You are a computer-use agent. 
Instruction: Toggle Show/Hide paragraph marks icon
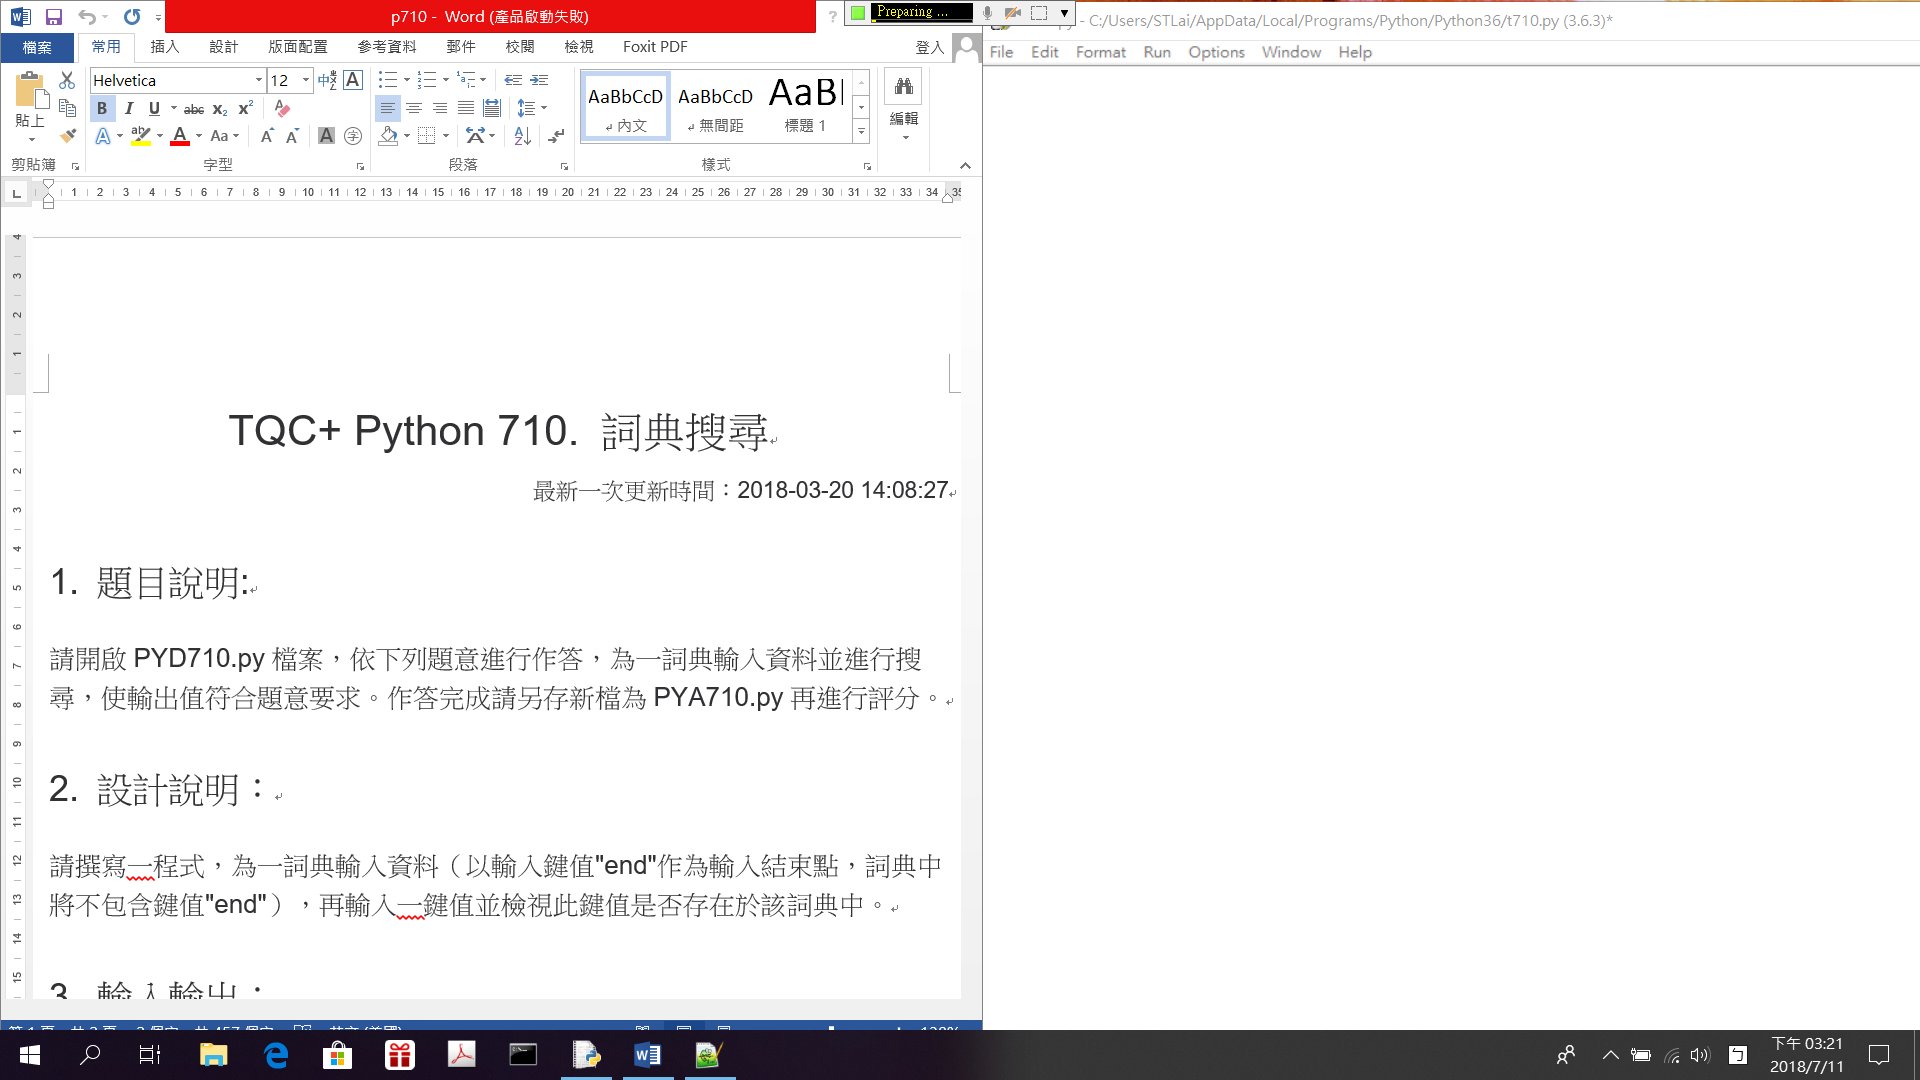coord(557,136)
